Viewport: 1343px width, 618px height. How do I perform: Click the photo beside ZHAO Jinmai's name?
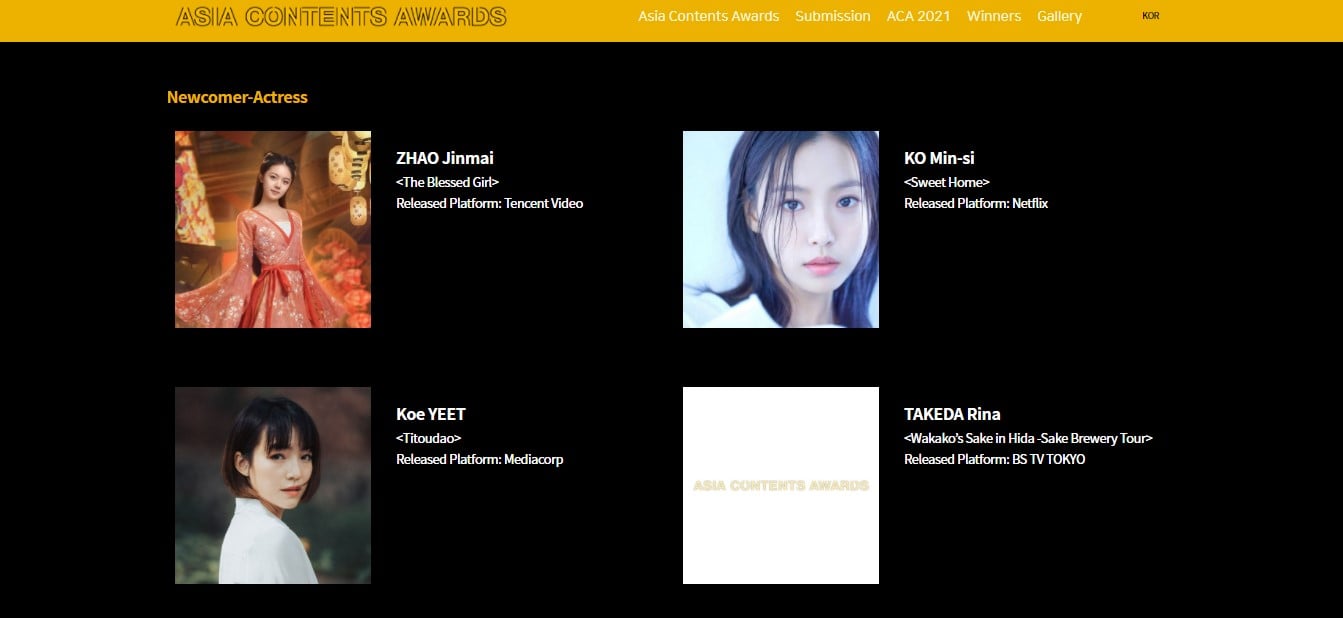coord(273,229)
